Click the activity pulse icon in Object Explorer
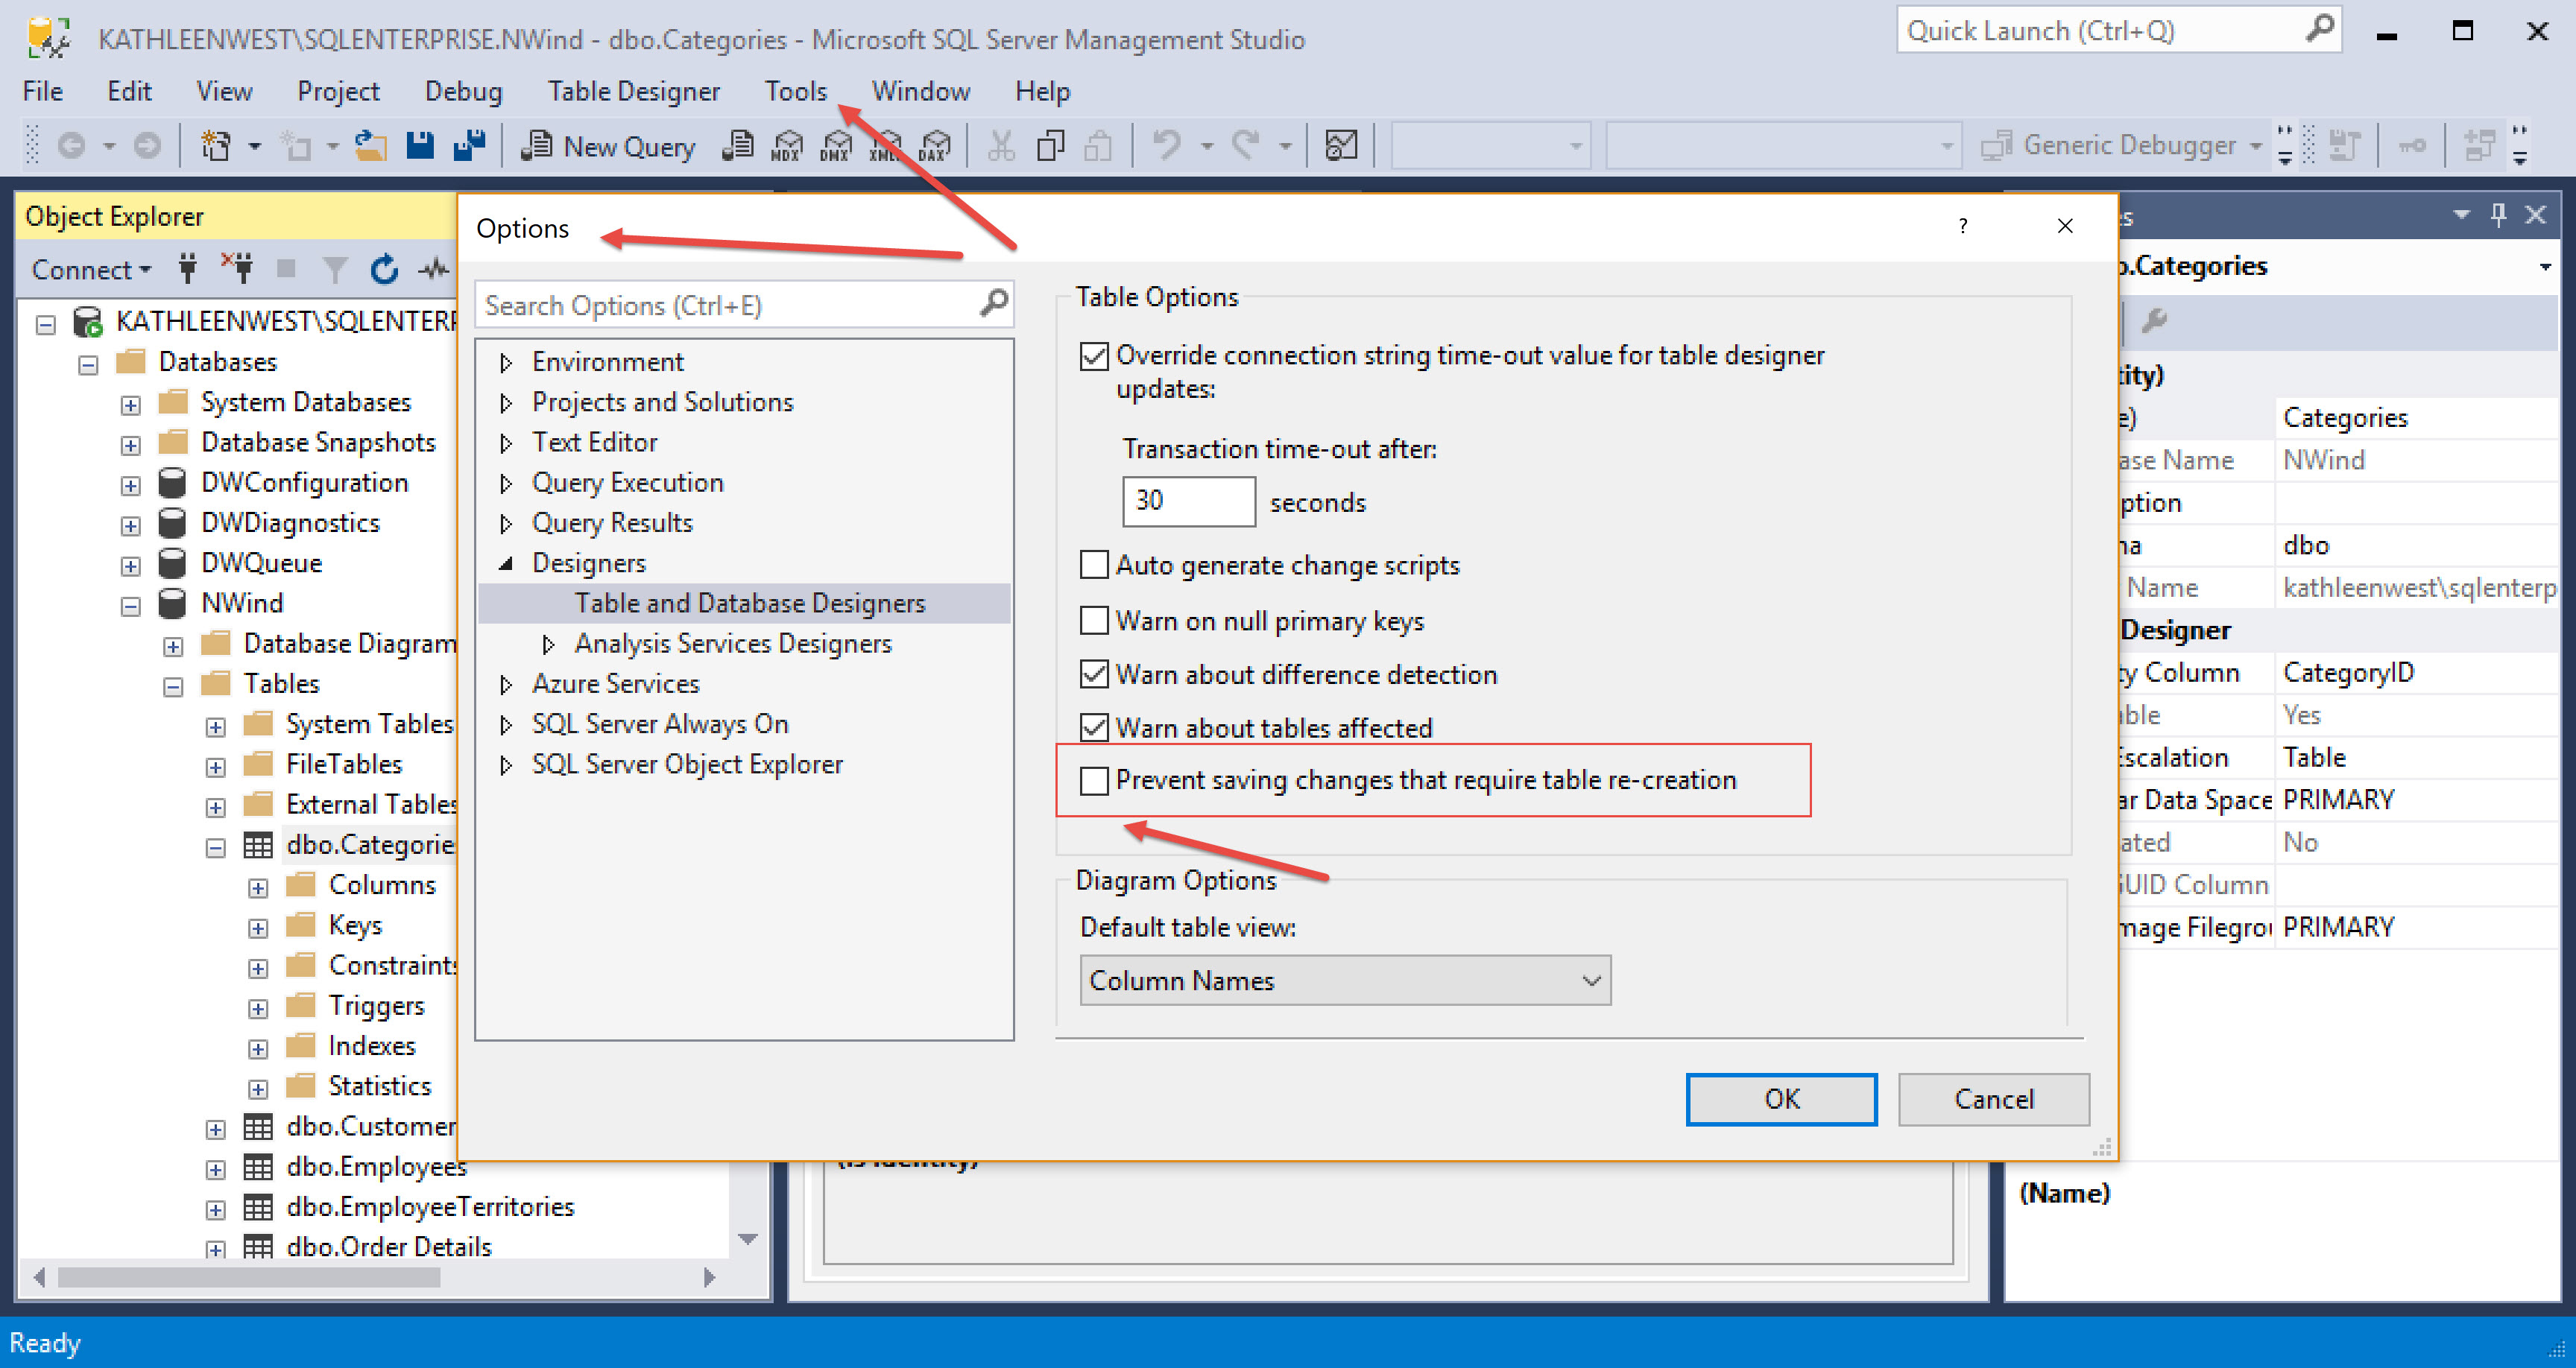 433,269
